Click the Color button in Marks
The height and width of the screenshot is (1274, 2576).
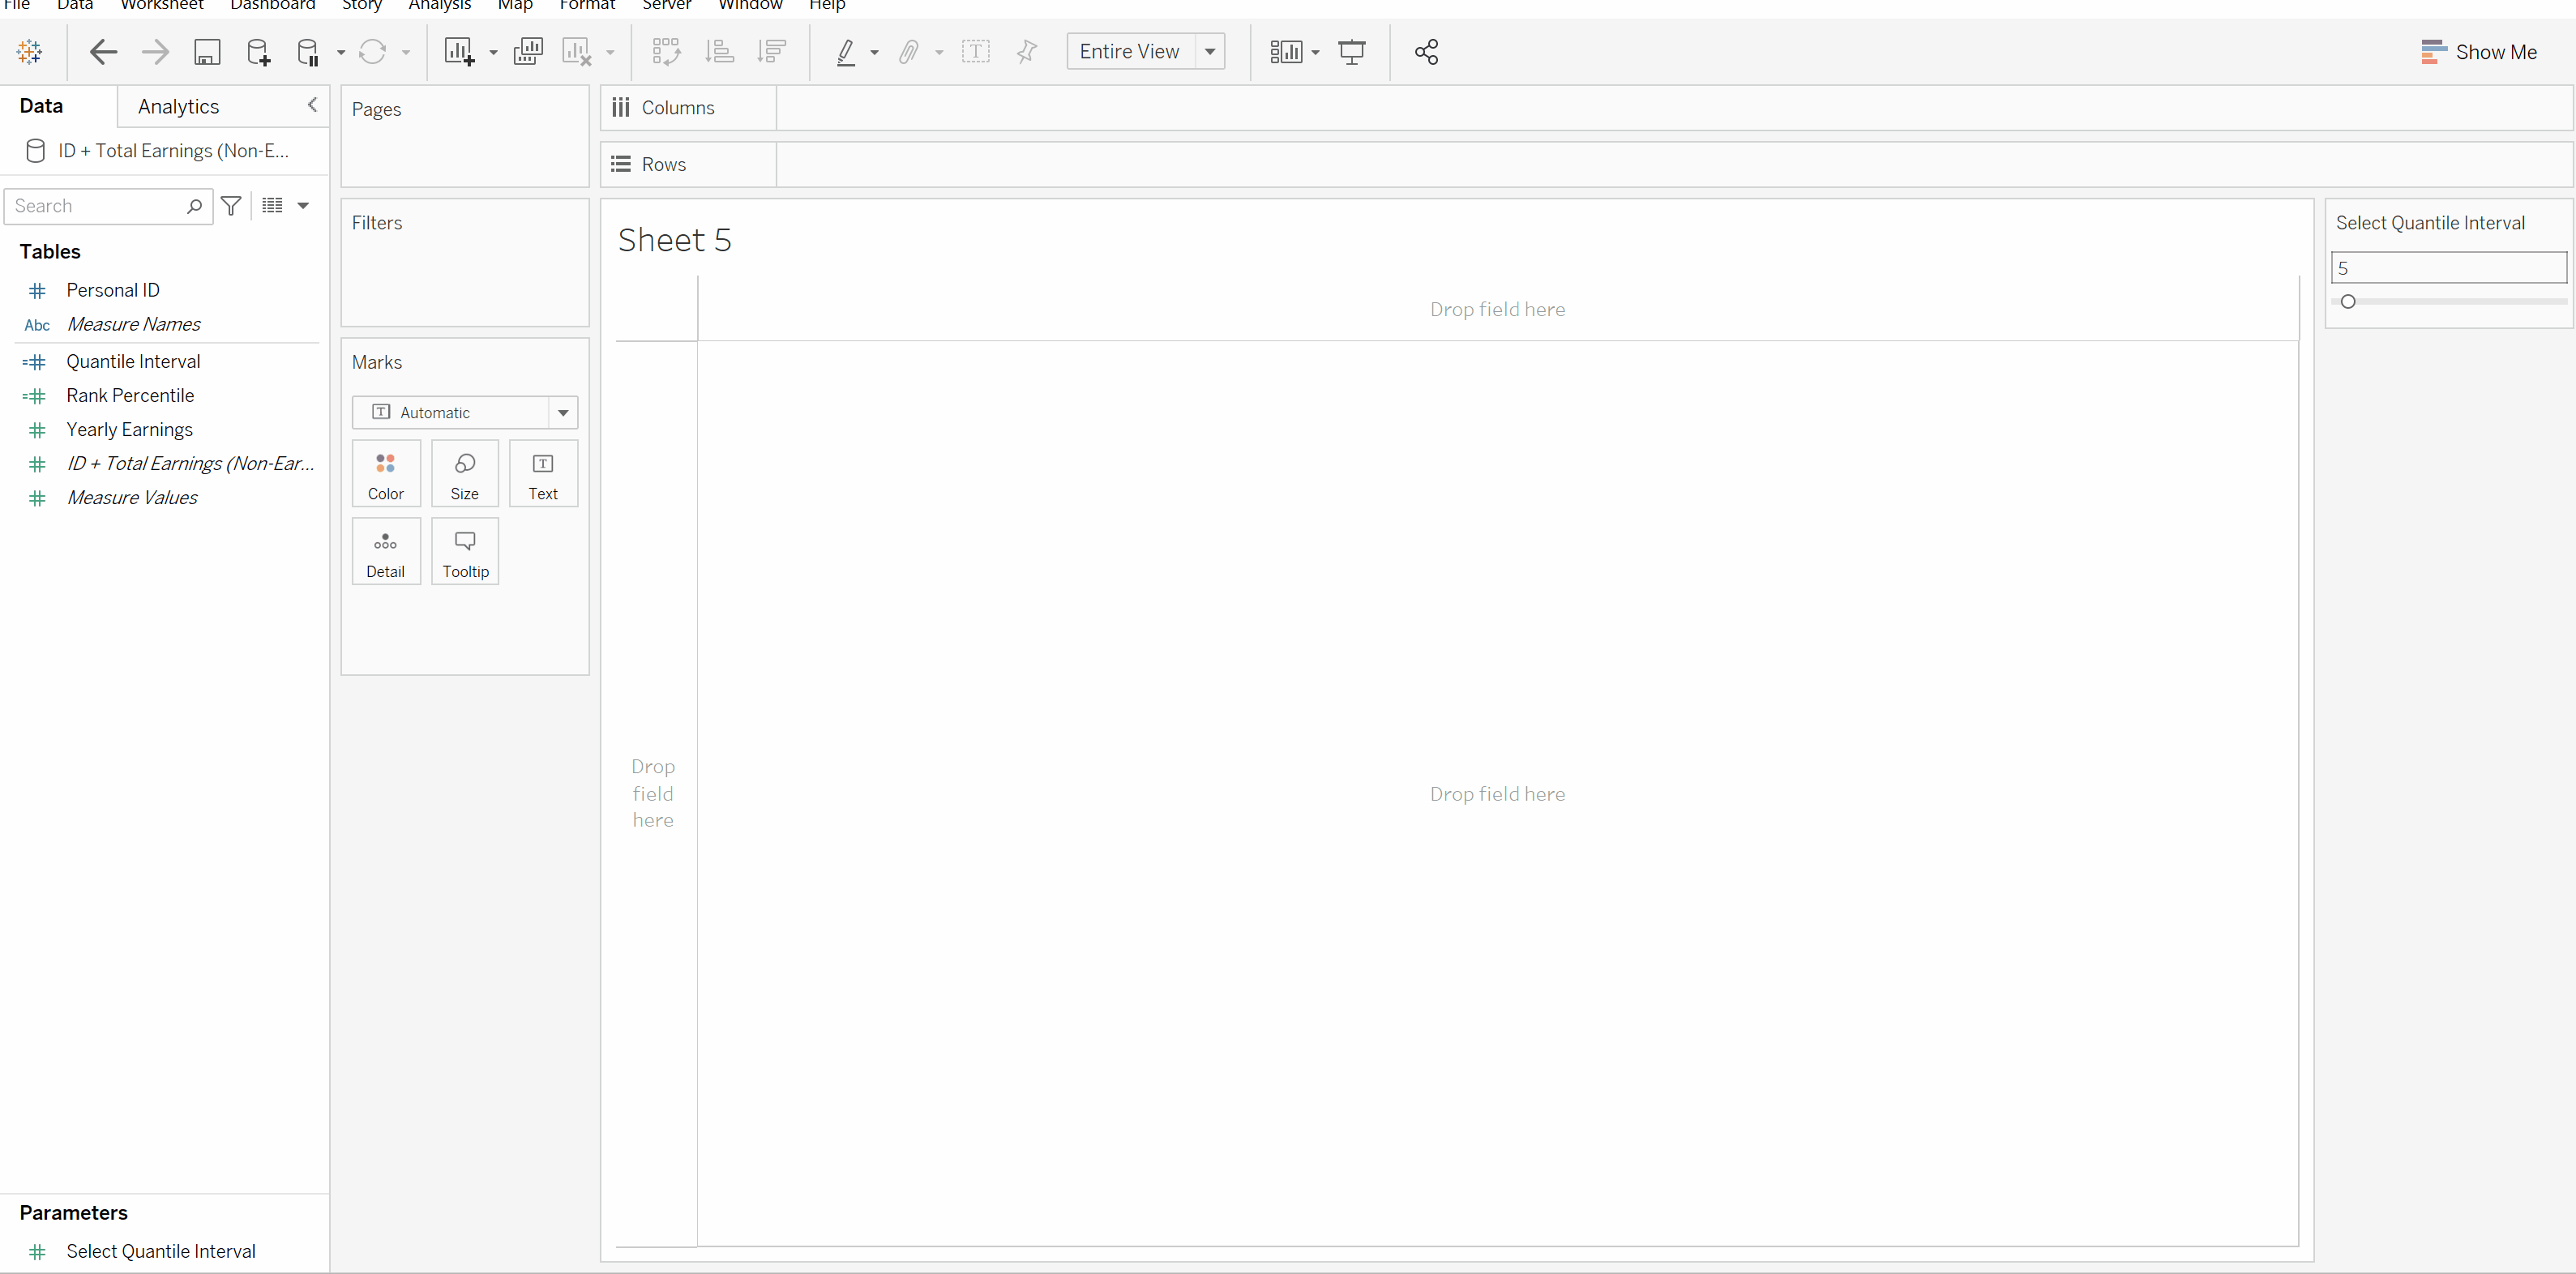385,474
